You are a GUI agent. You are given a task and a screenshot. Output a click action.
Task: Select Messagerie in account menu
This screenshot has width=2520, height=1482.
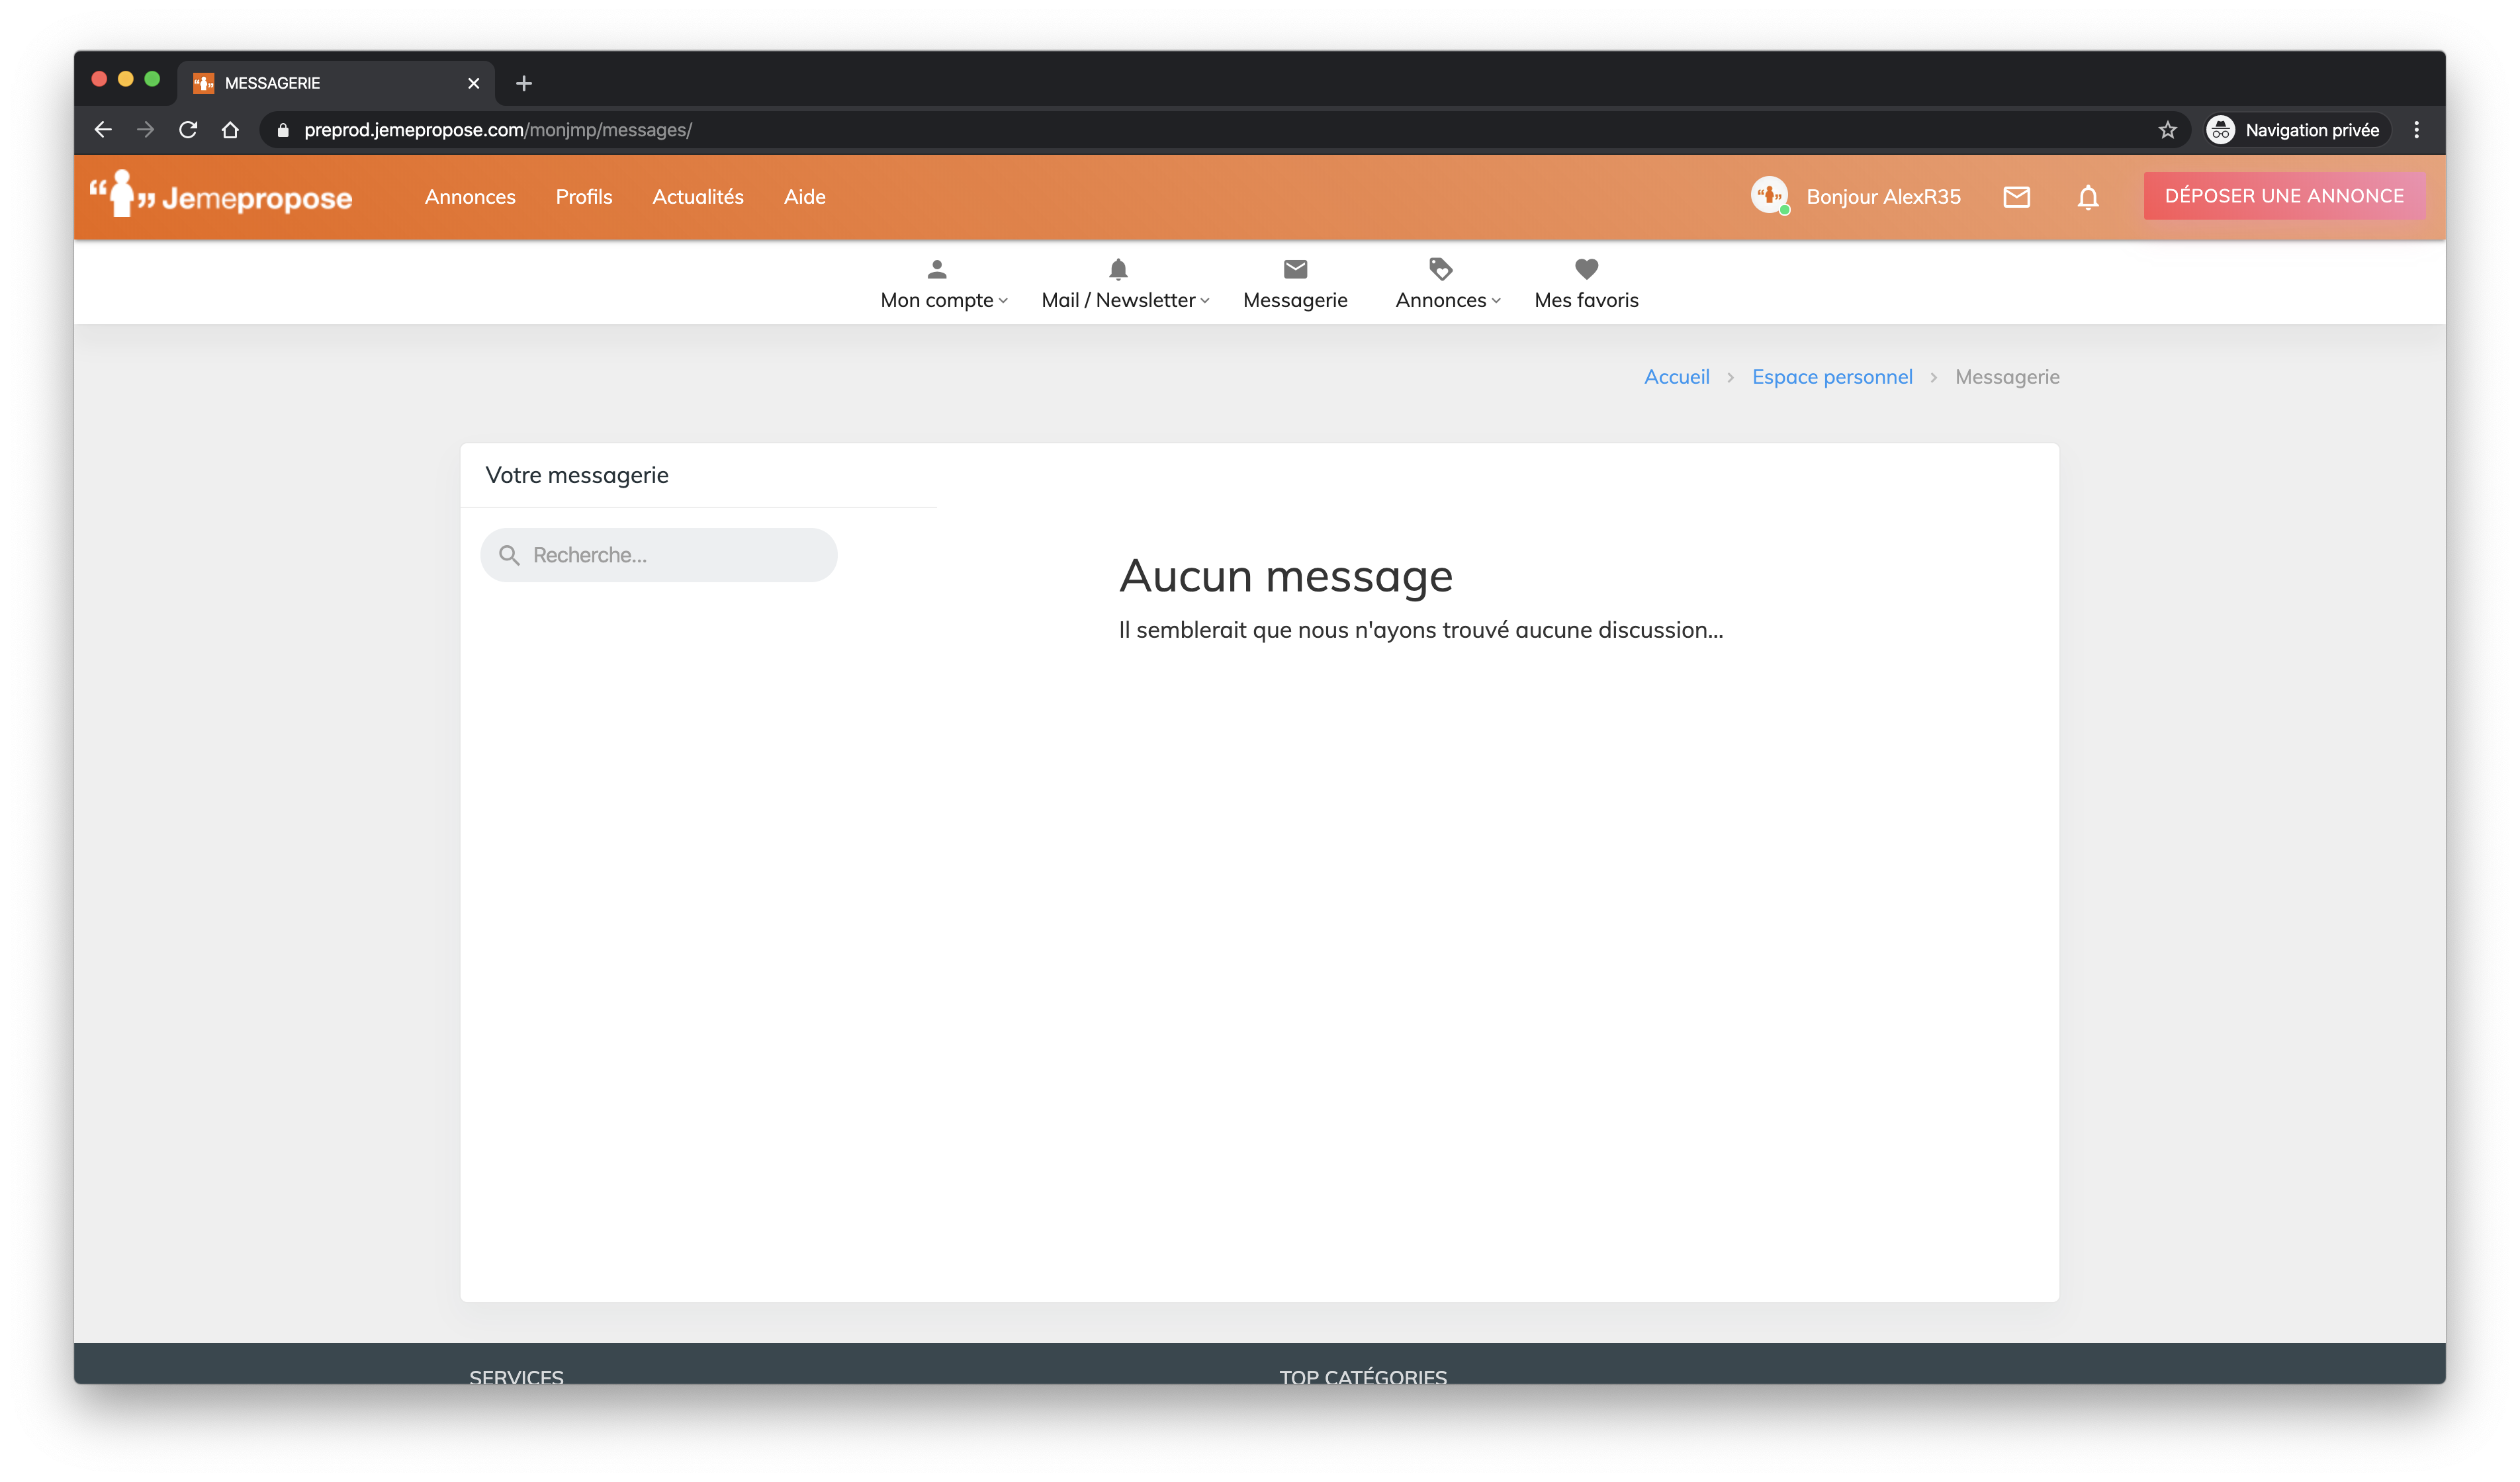[x=1295, y=286]
